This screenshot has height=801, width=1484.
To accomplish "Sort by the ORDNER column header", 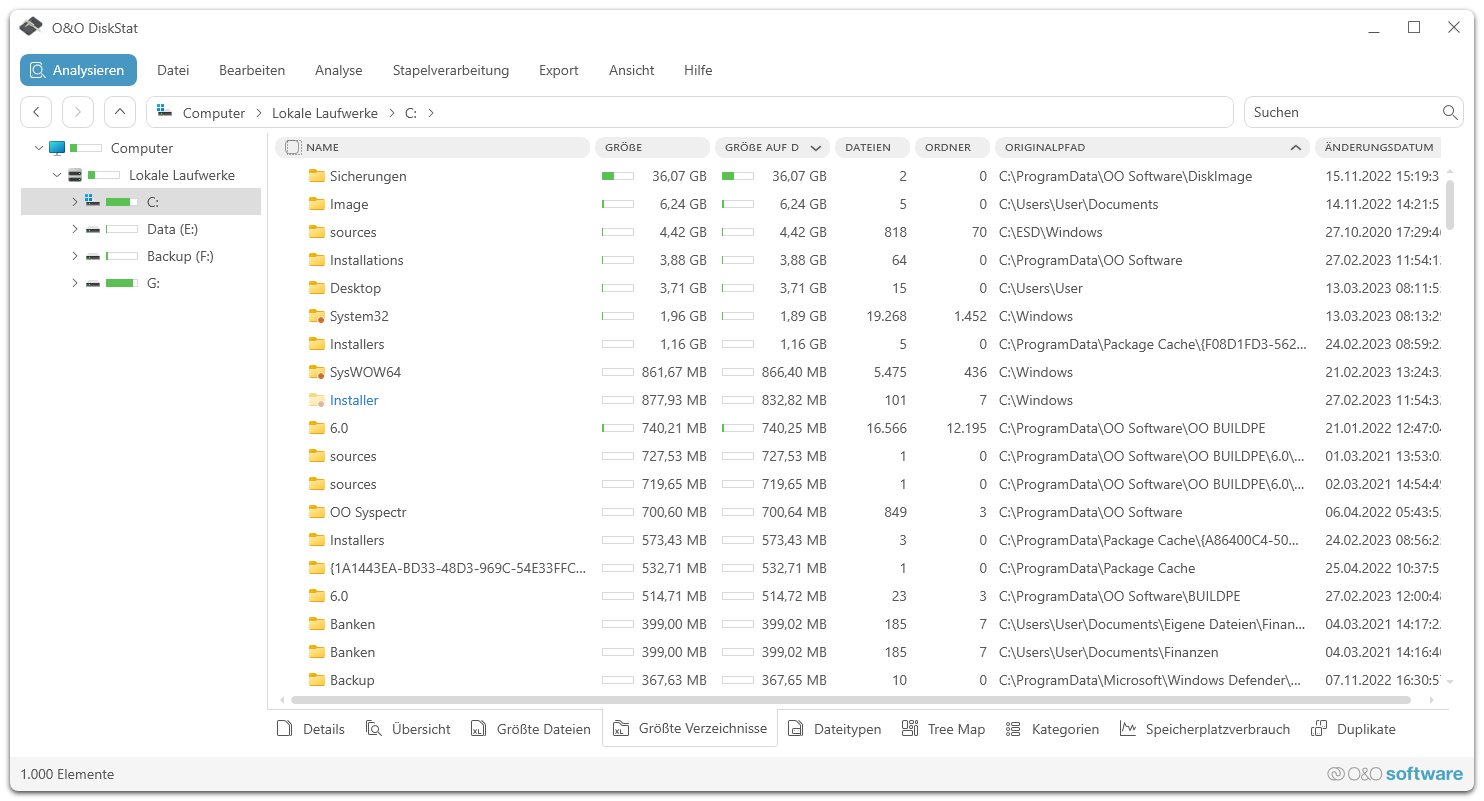I will point(952,147).
